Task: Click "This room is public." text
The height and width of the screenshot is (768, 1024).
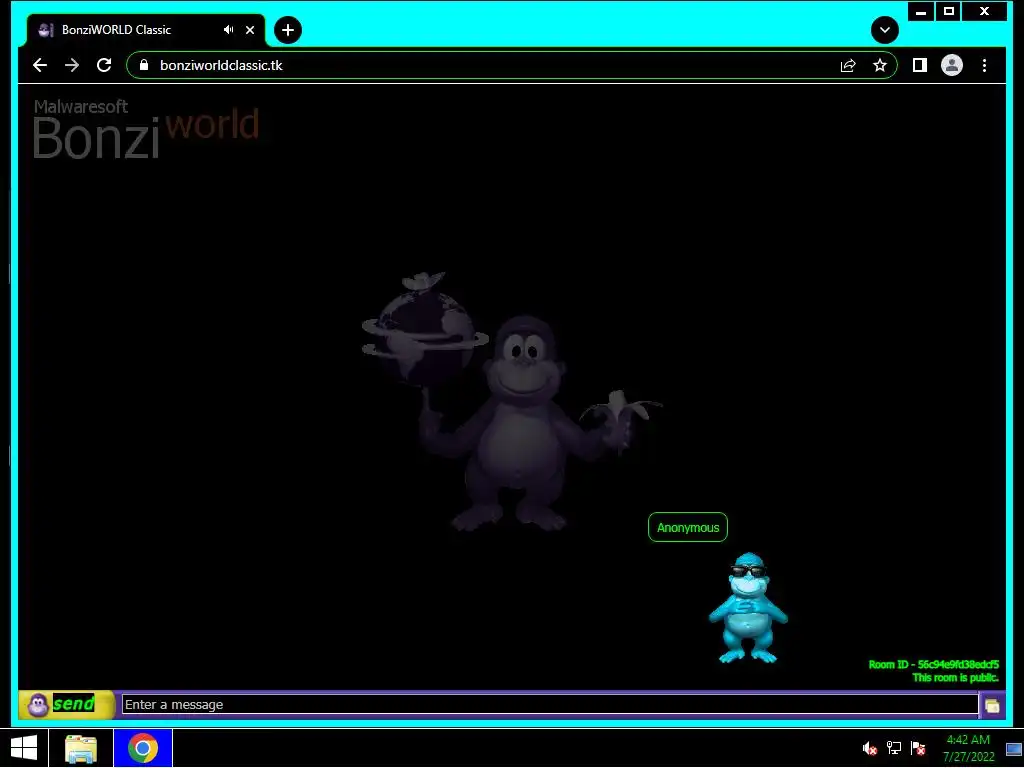Action: [955, 678]
